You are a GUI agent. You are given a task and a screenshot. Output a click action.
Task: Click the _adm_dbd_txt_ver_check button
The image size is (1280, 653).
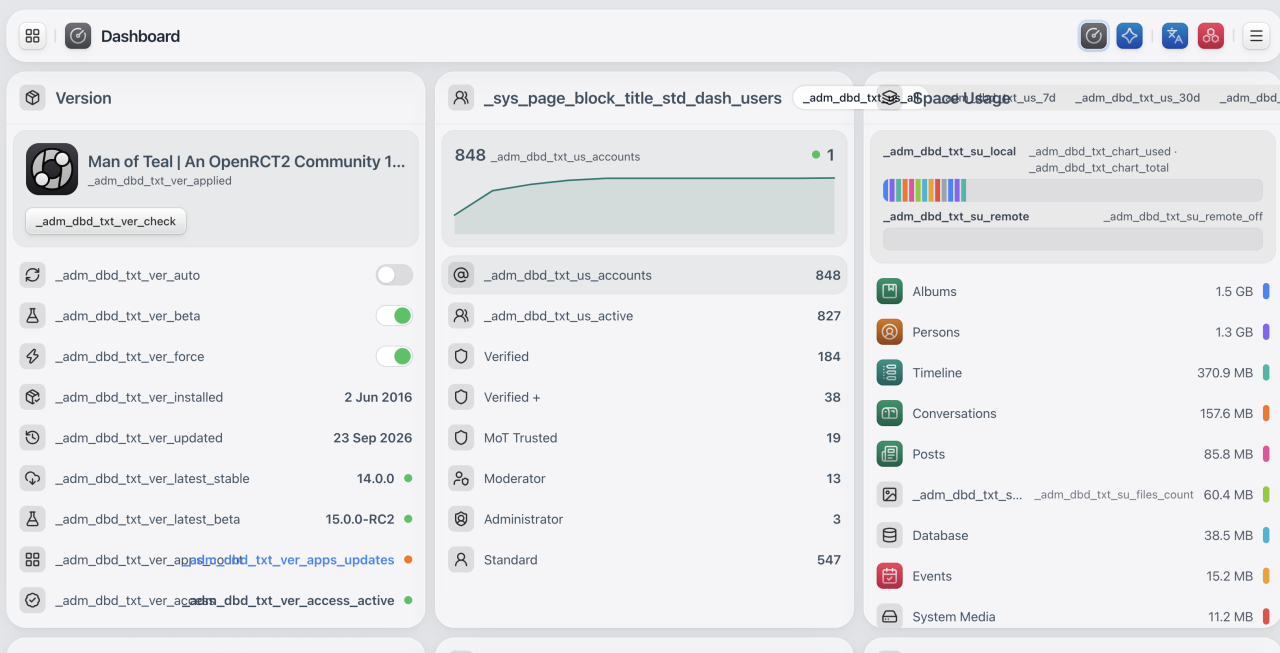point(106,221)
